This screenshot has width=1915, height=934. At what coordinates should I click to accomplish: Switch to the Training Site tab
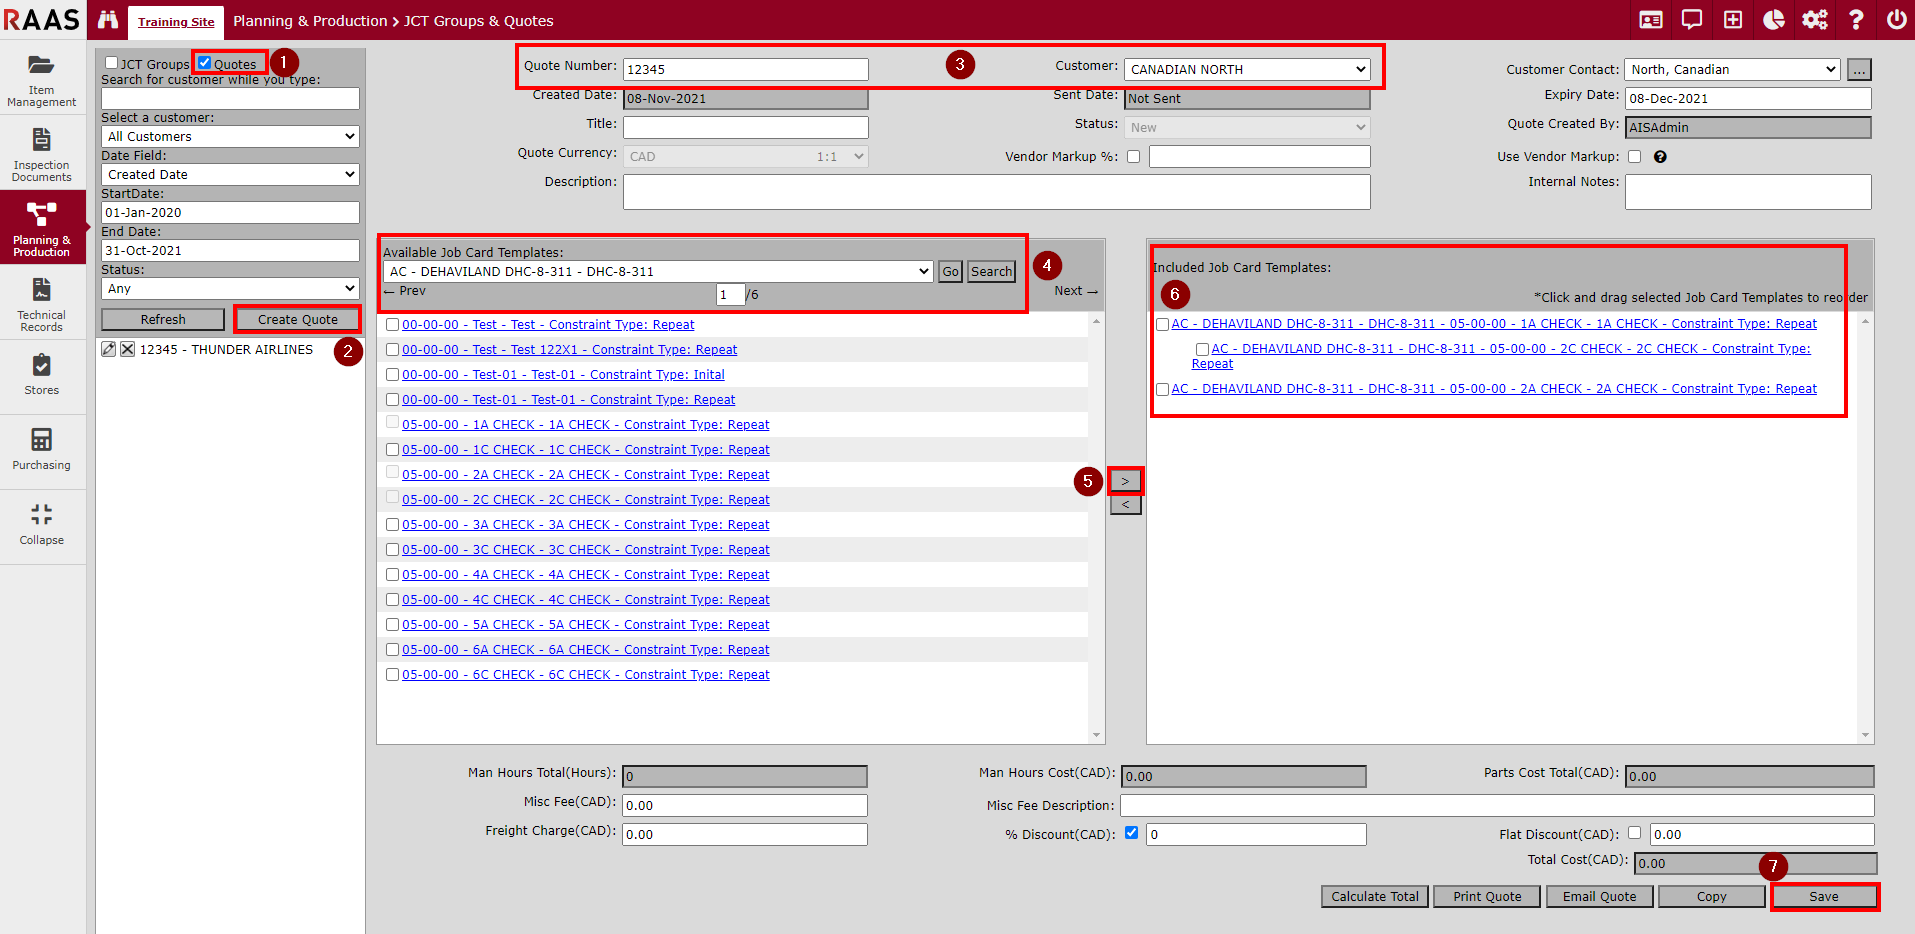tap(176, 22)
